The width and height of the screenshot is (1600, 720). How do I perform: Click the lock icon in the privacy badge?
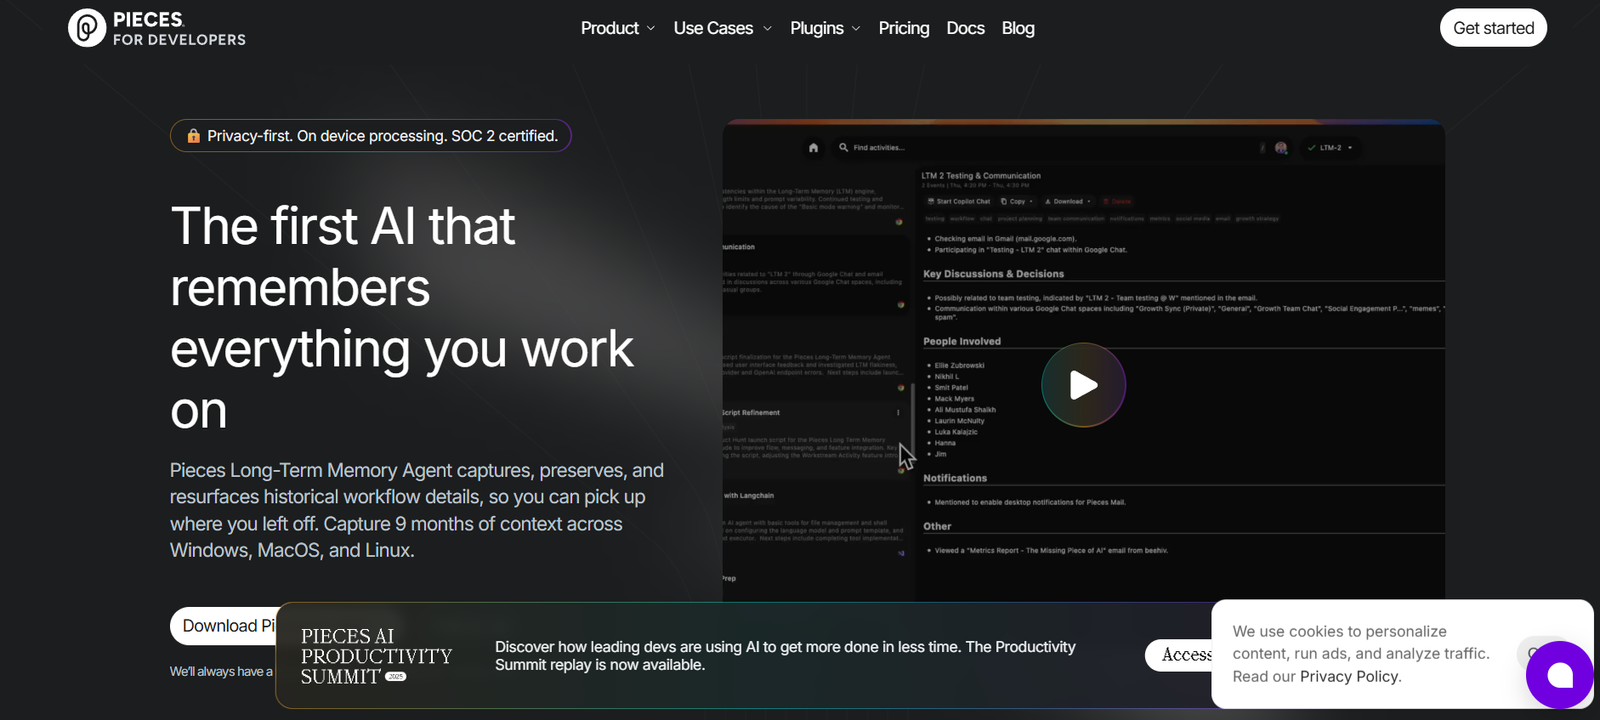[193, 136]
